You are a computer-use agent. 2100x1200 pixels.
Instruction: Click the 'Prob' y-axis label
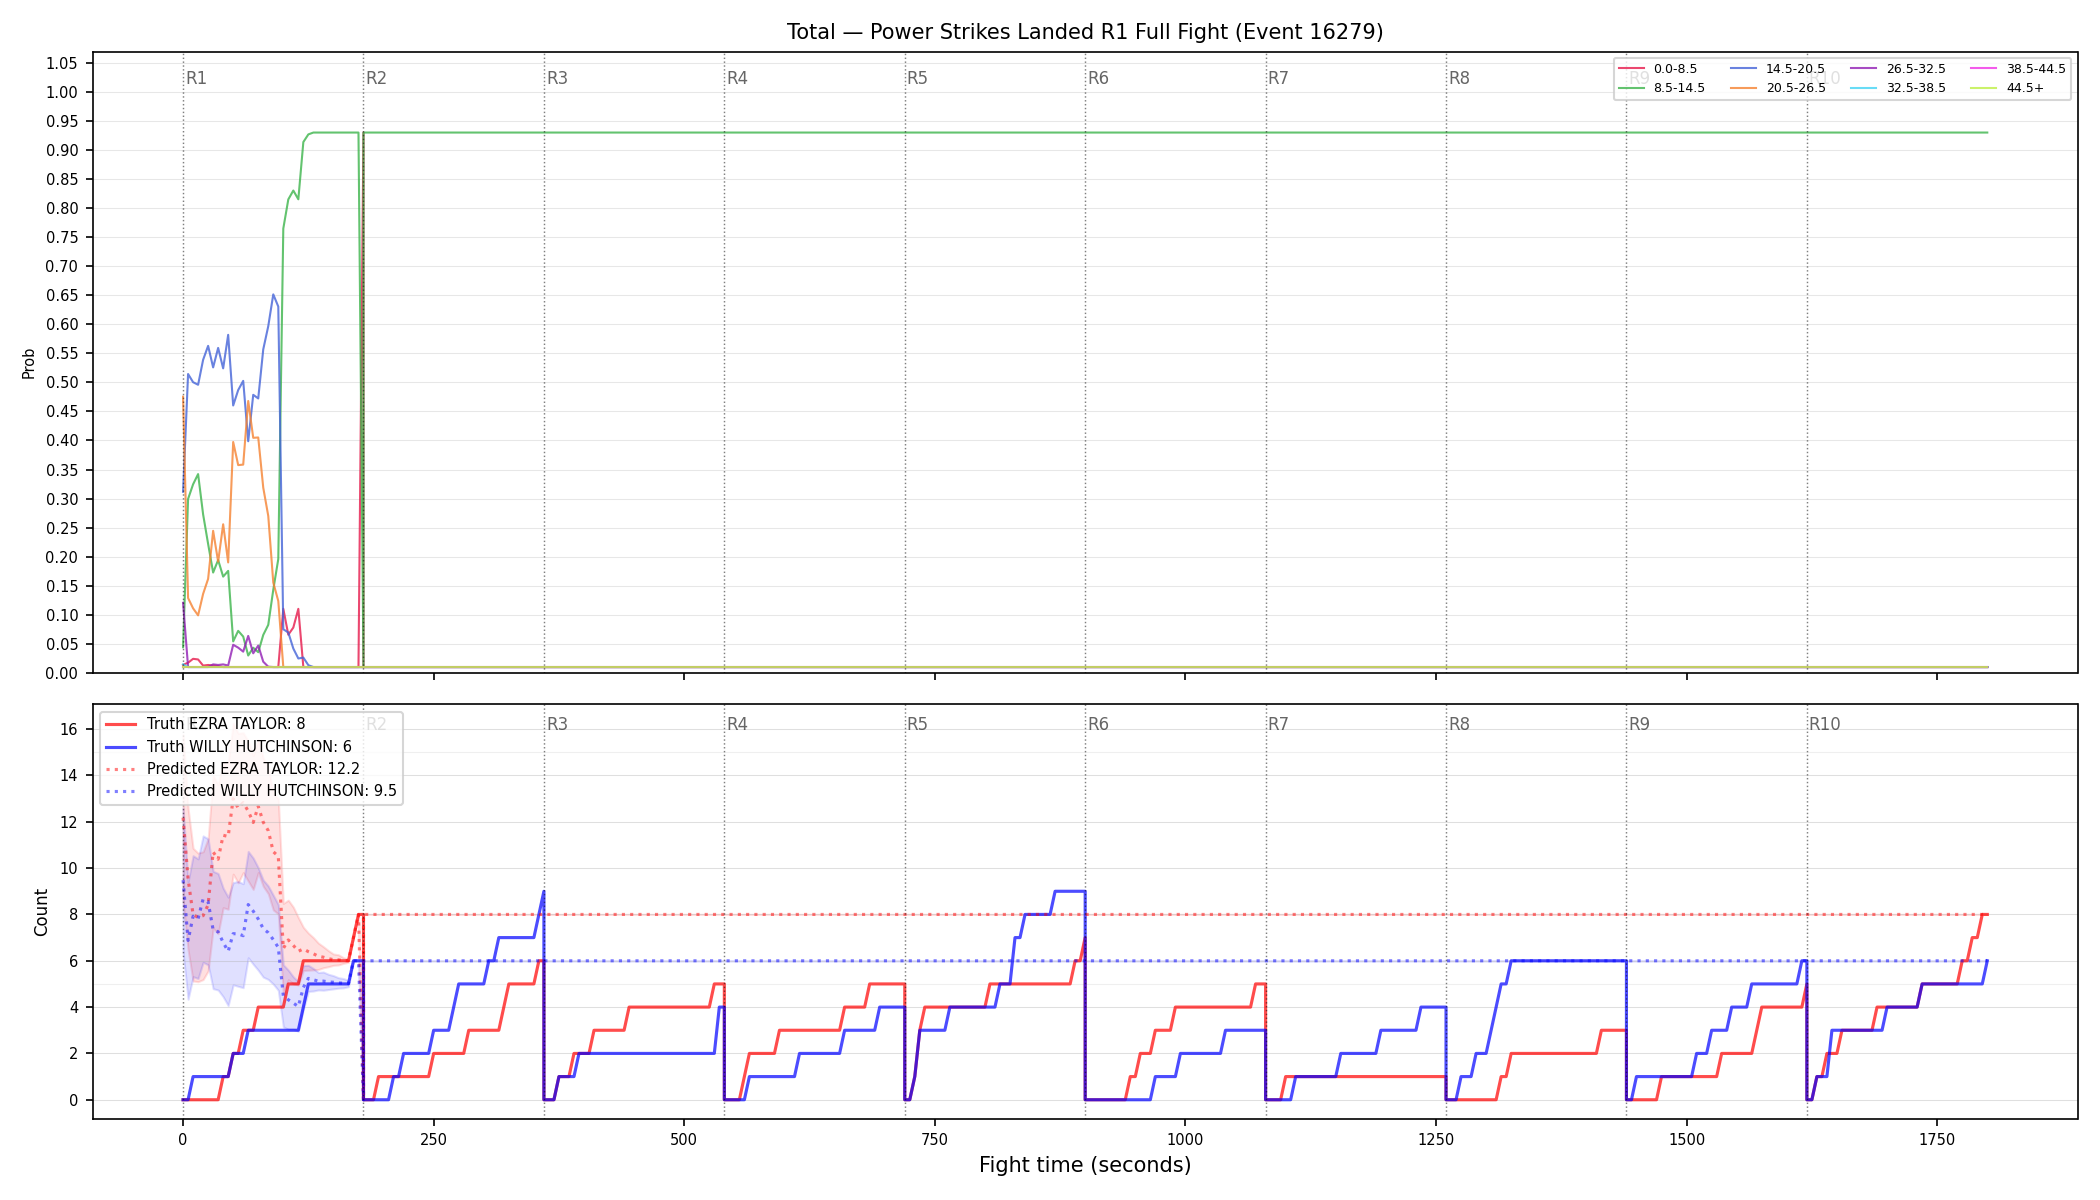point(28,363)
